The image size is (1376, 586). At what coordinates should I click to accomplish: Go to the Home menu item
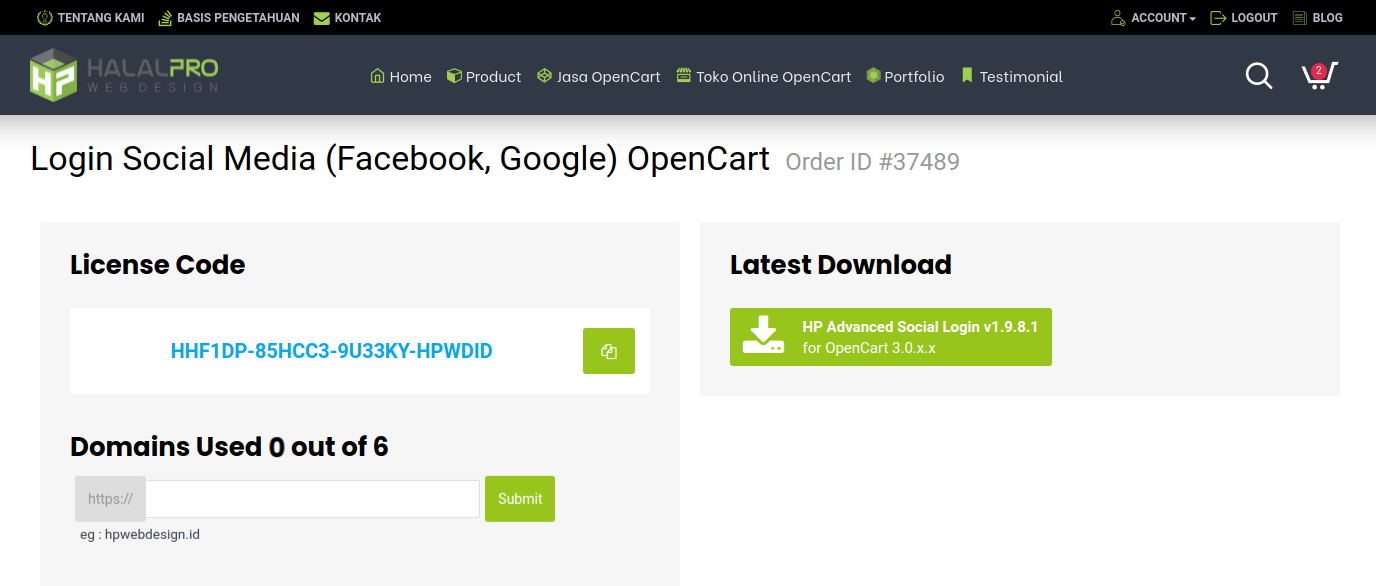tap(401, 77)
